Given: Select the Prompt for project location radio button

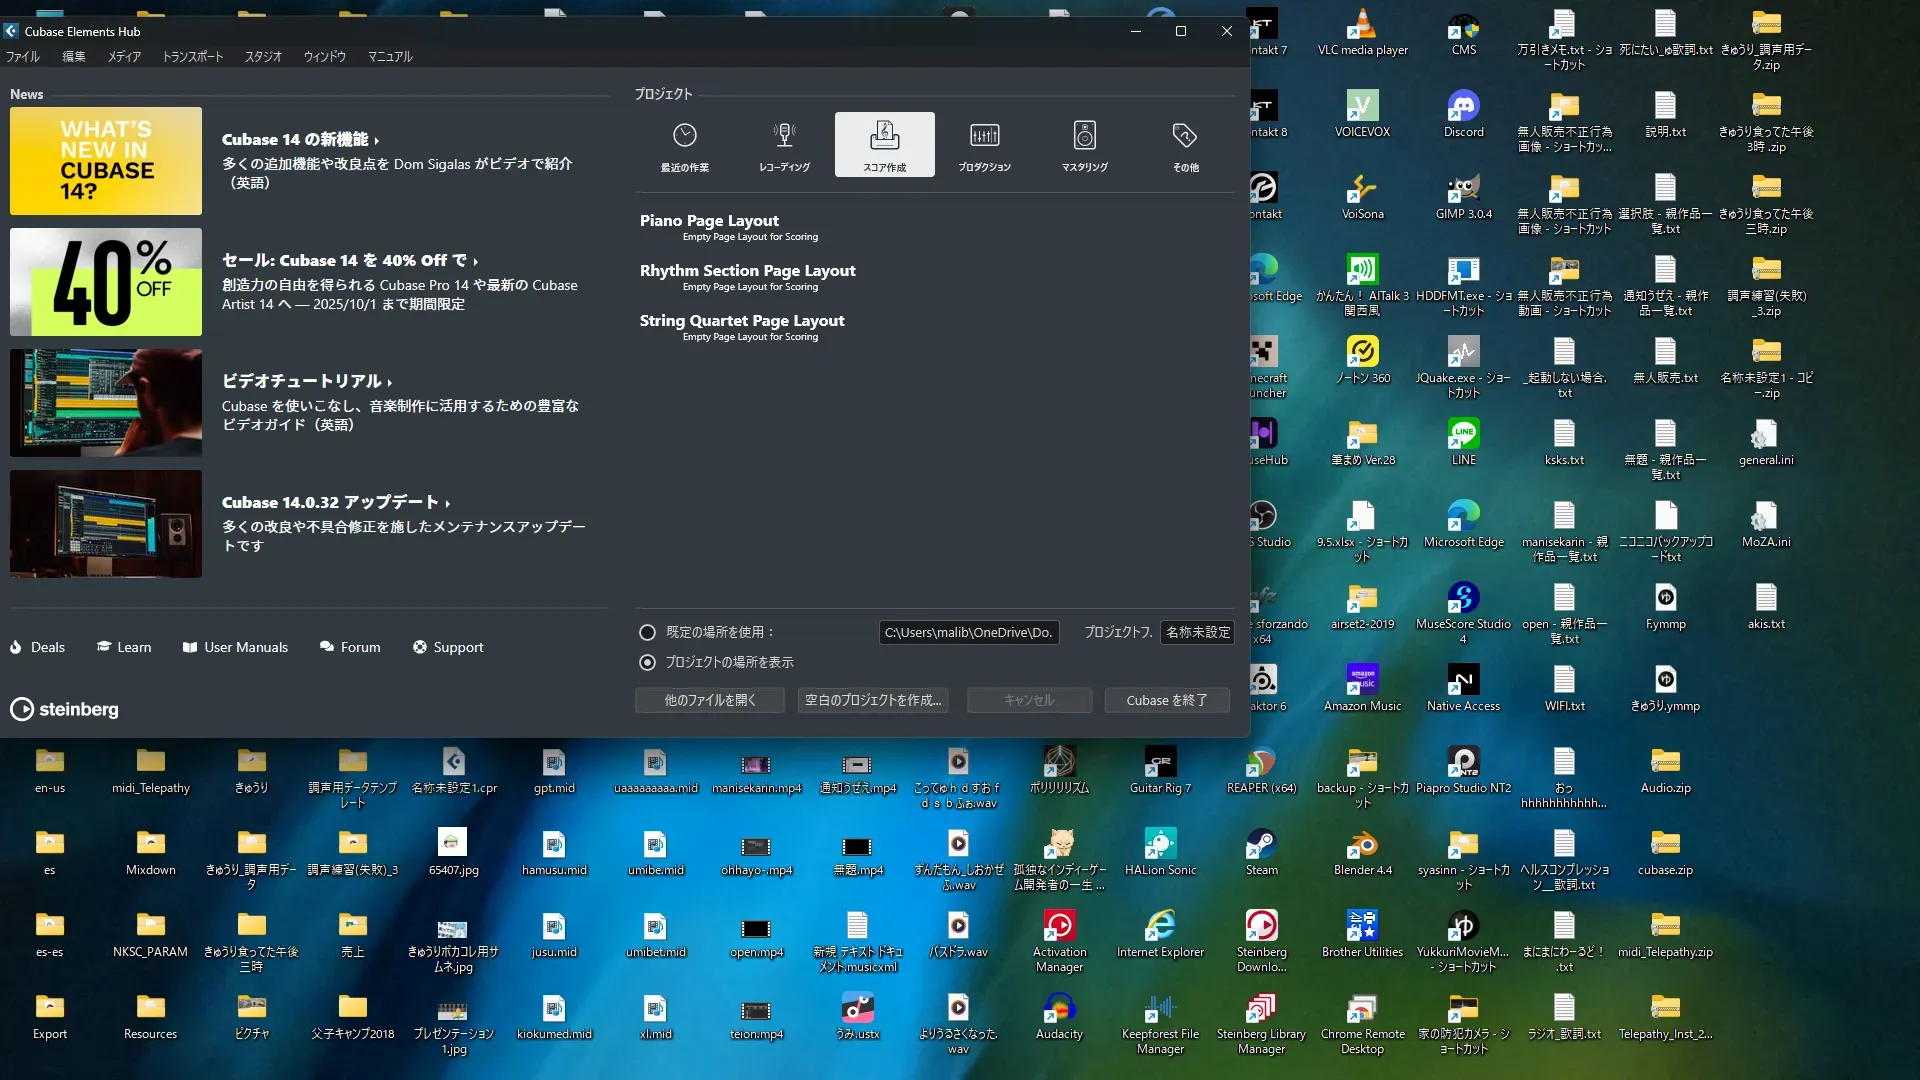Looking at the screenshot, I should pyautogui.click(x=648, y=662).
